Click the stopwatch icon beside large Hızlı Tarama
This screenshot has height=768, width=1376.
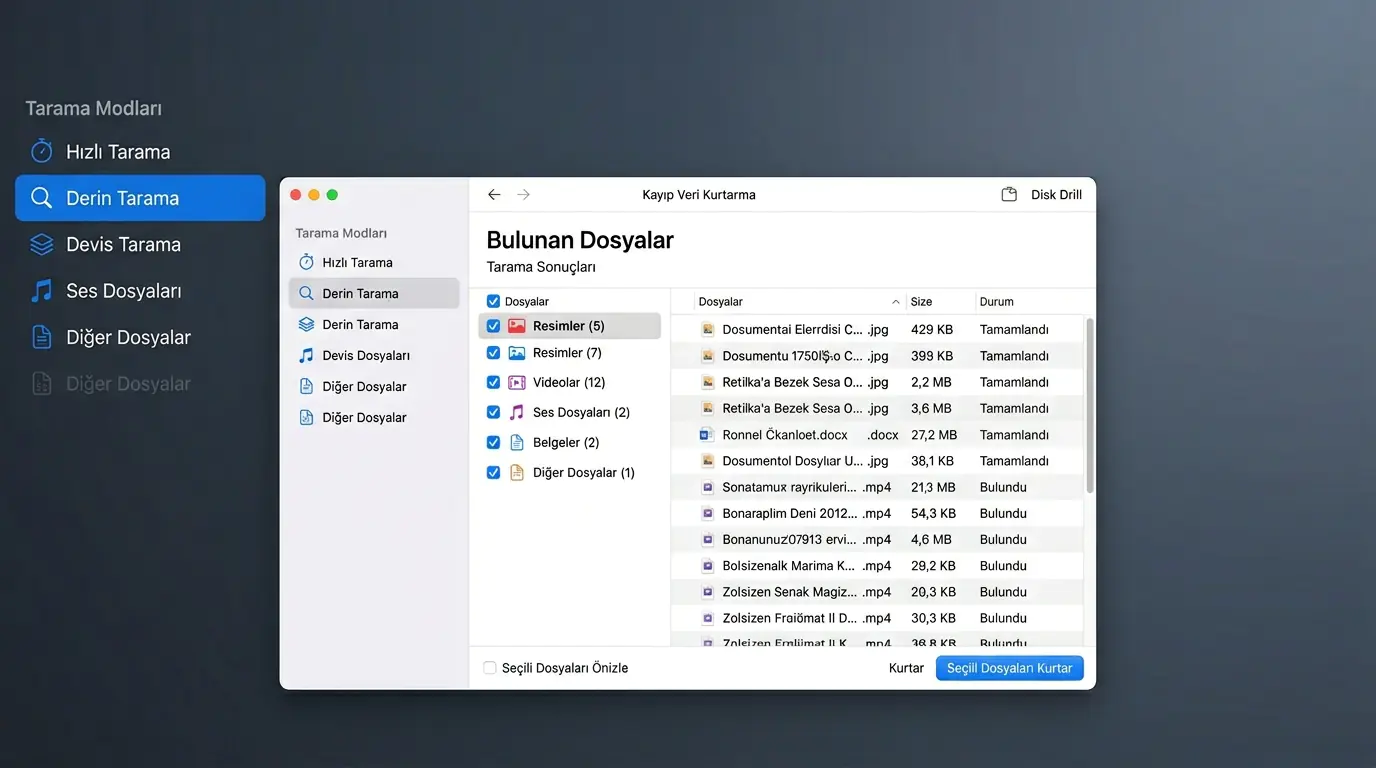click(41, 151)
